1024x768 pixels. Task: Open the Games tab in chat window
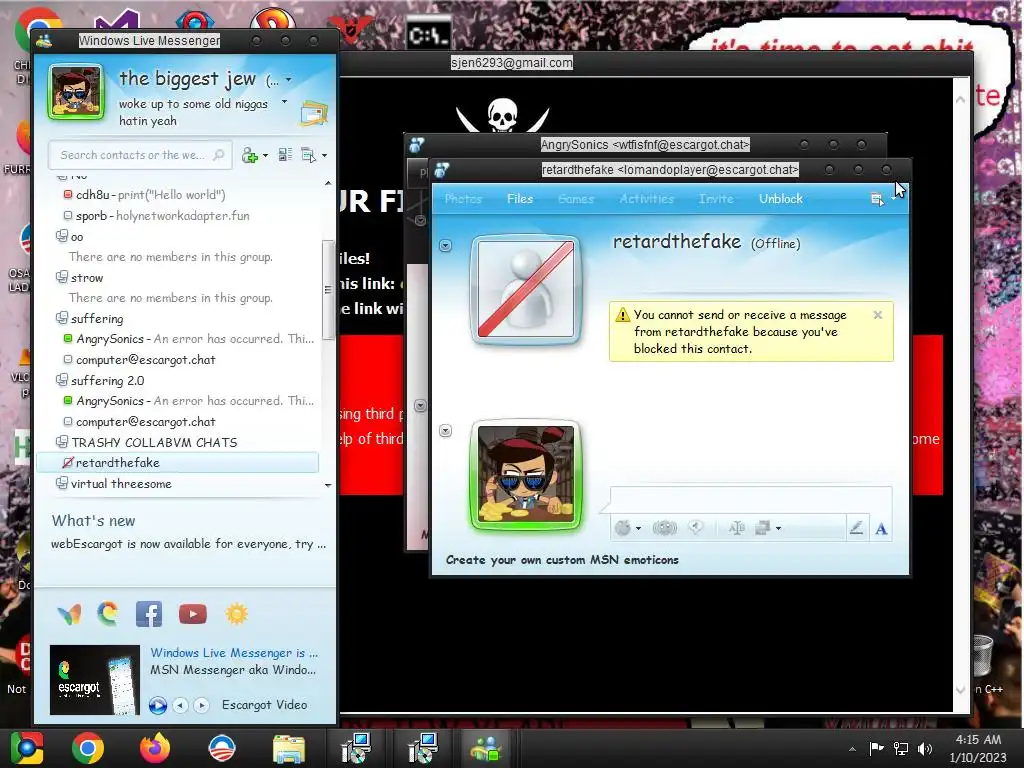pos(575,199)
